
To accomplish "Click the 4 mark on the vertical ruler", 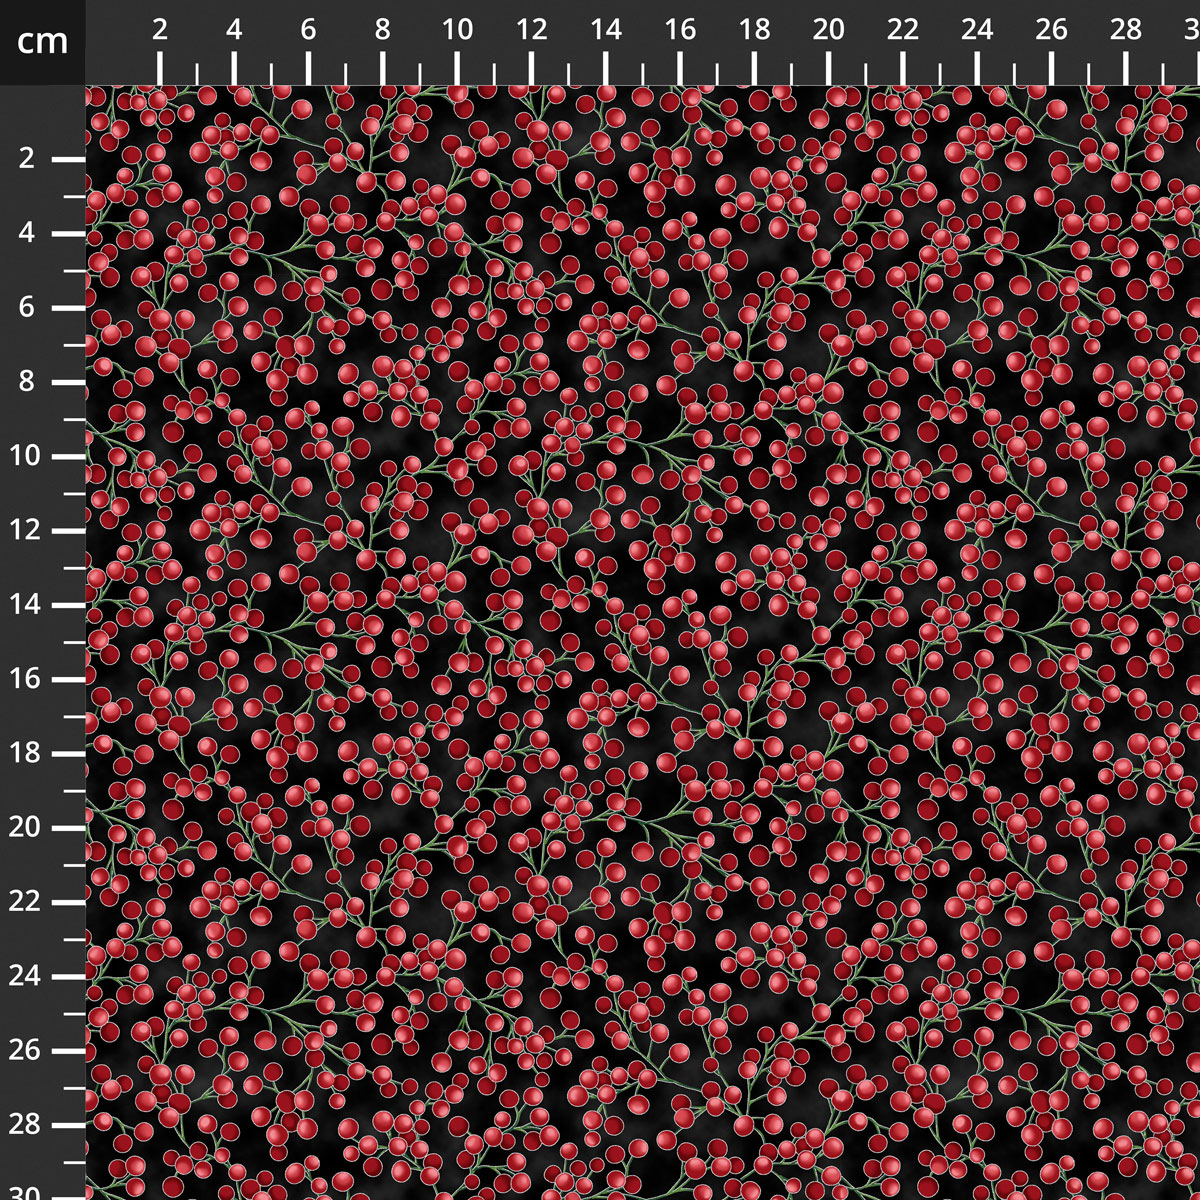I will pyautogui.click(x=26, y=233).
